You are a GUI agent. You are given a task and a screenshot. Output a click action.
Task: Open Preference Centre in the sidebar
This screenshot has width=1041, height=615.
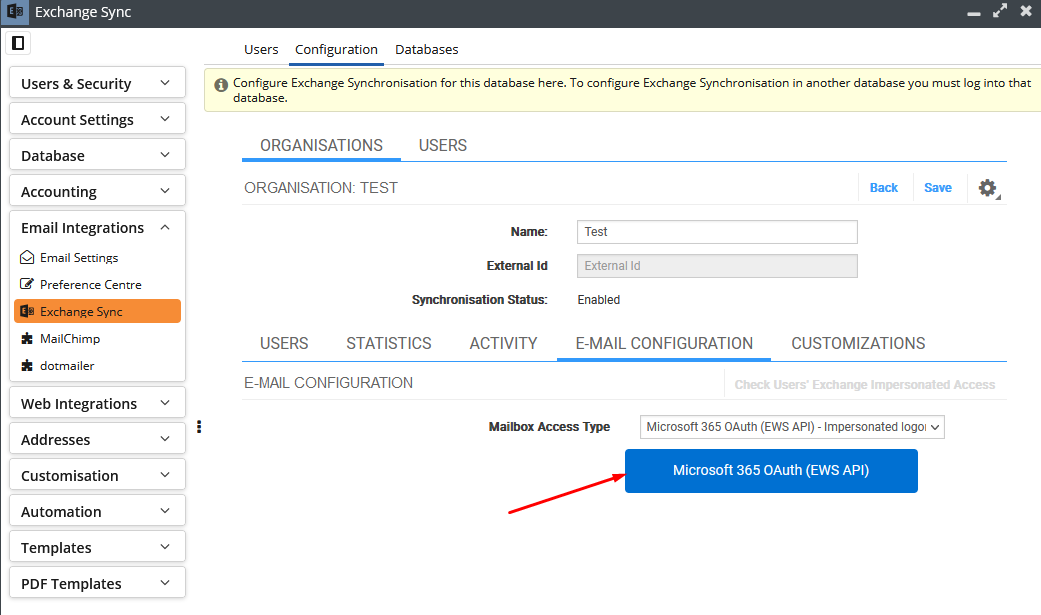[x=90, y=284]
